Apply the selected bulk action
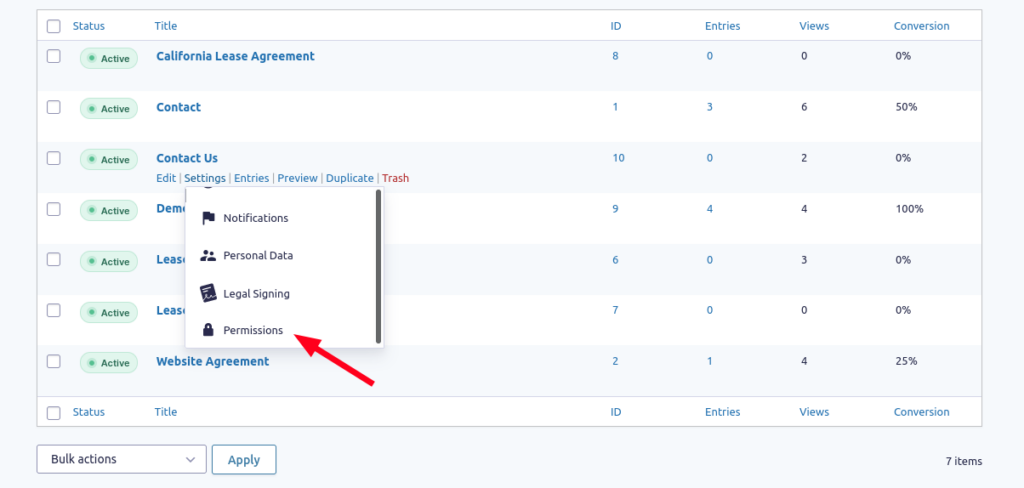Image resolution: width=1024 pixels, height=488 pixels. [244, 459]
